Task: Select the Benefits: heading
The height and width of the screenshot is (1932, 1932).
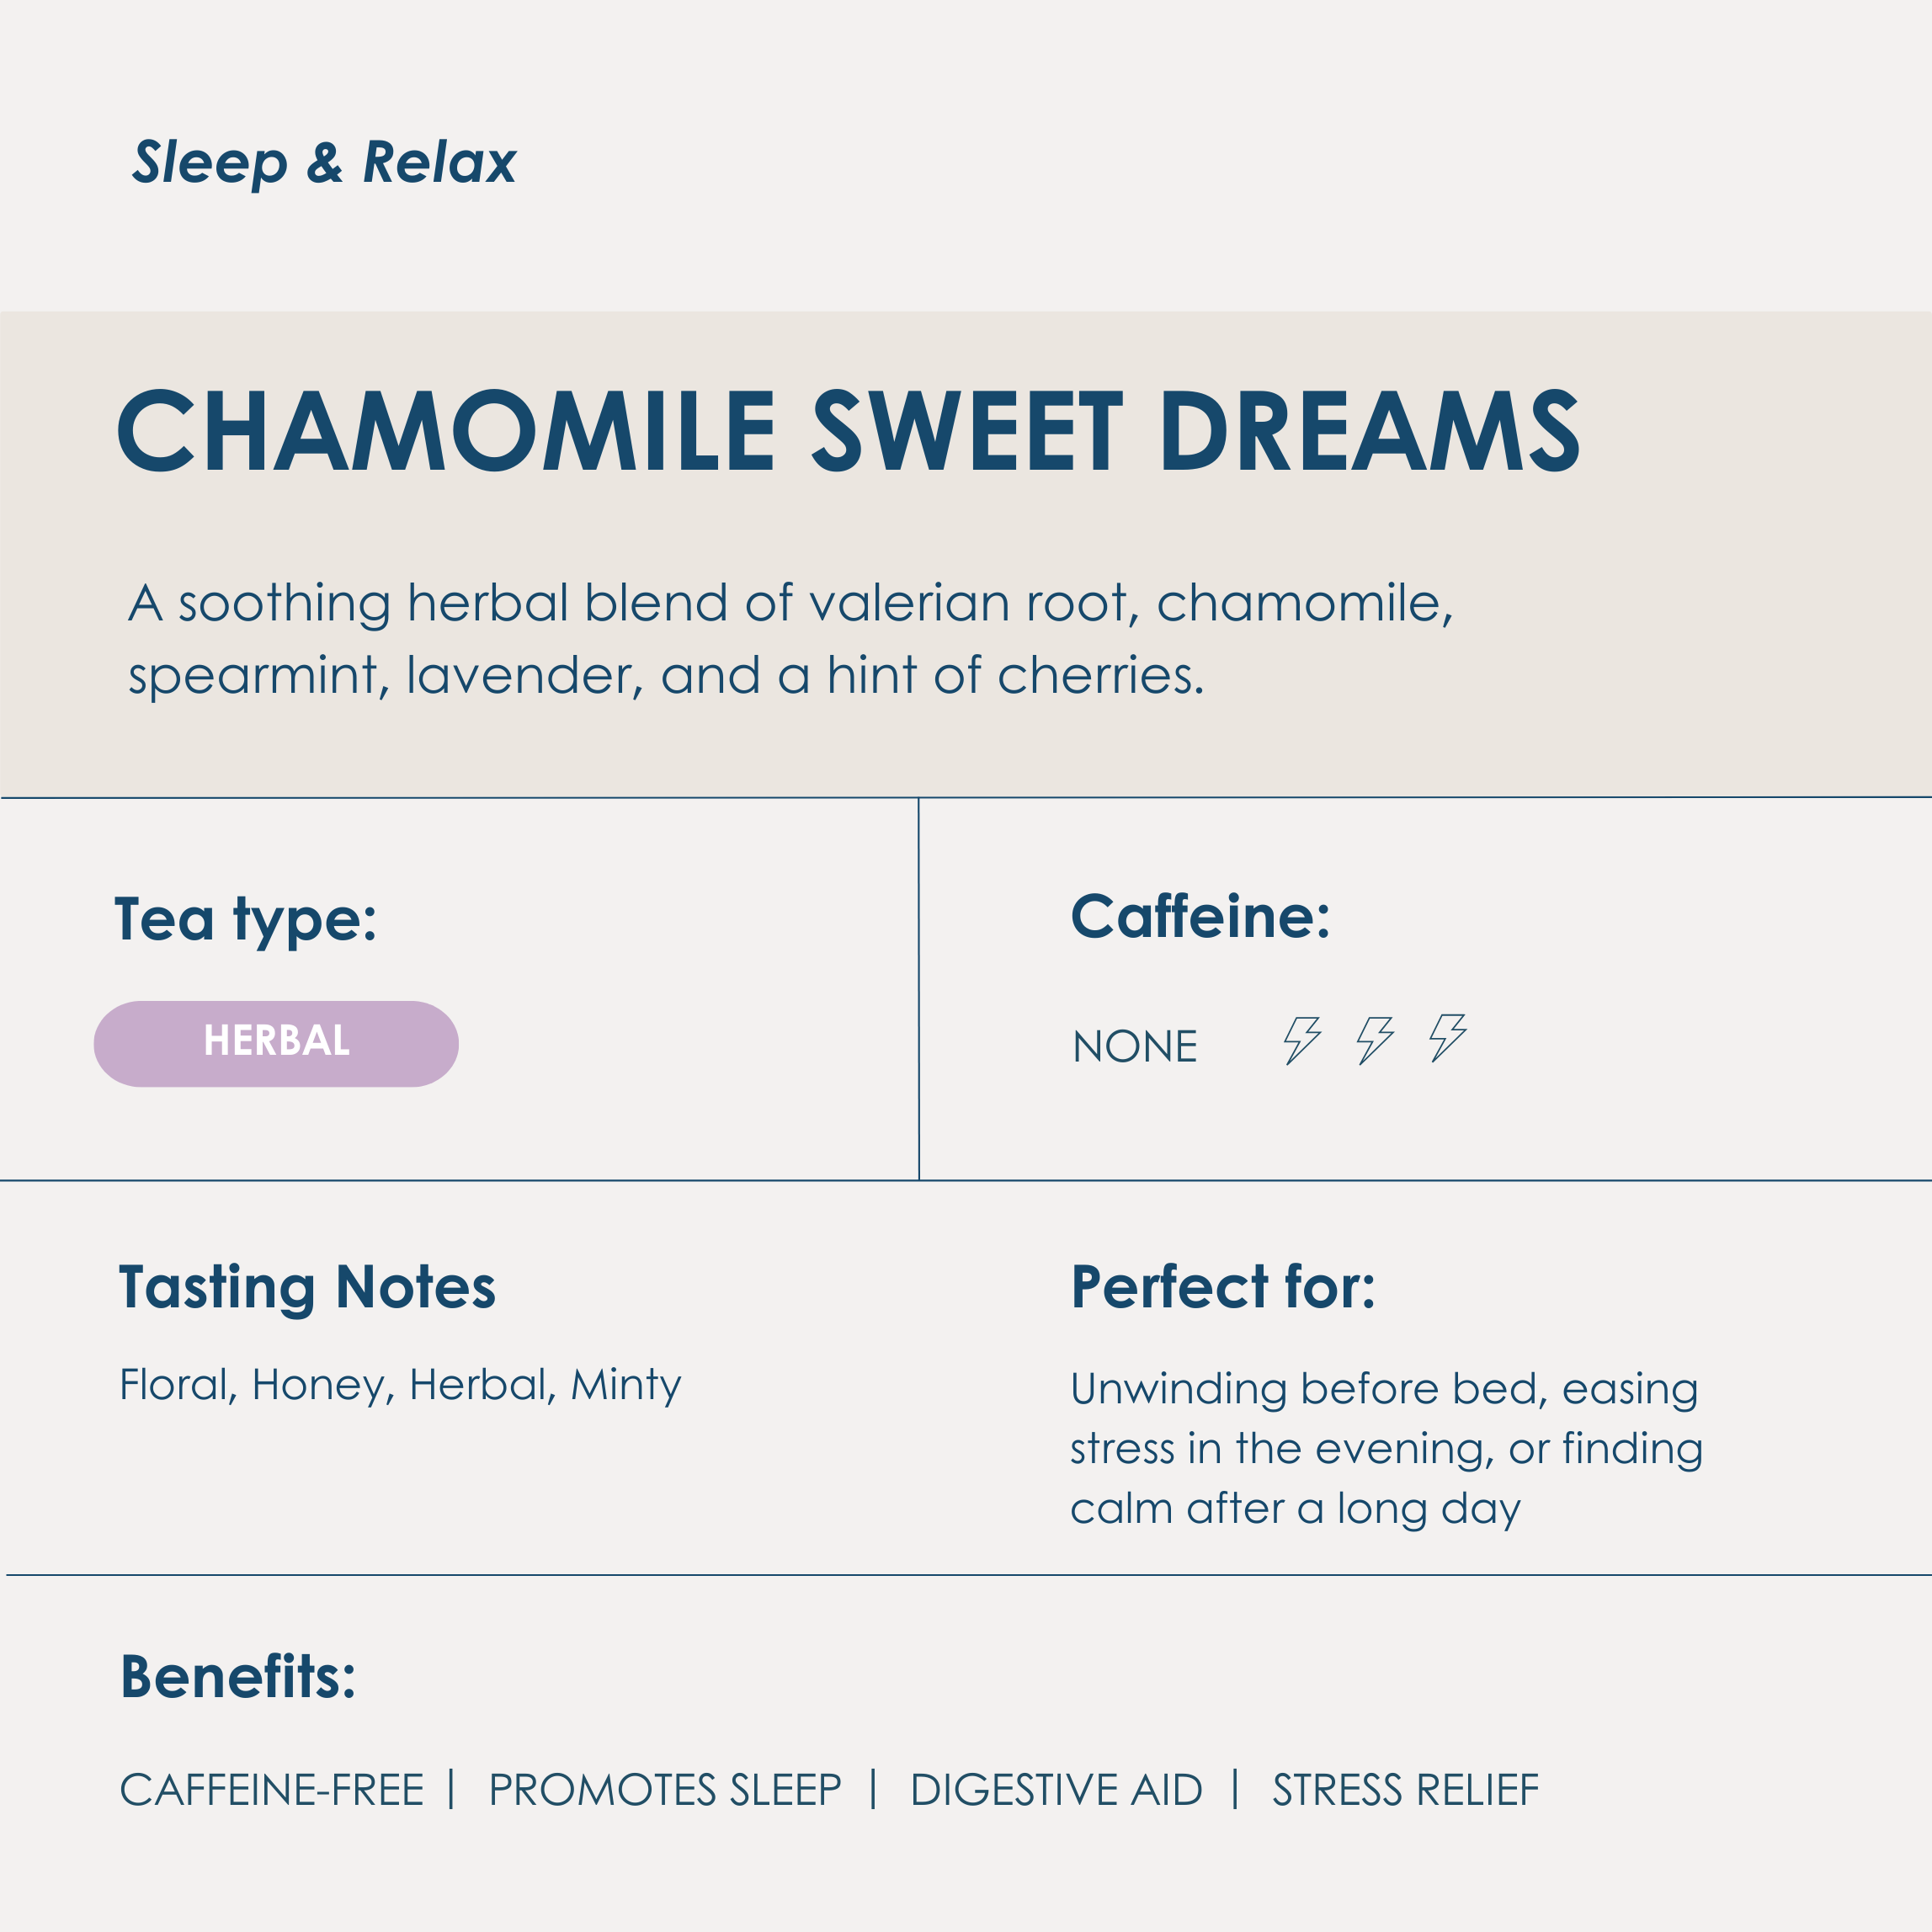Action: pyautogui.click(x=238, y=1677)
